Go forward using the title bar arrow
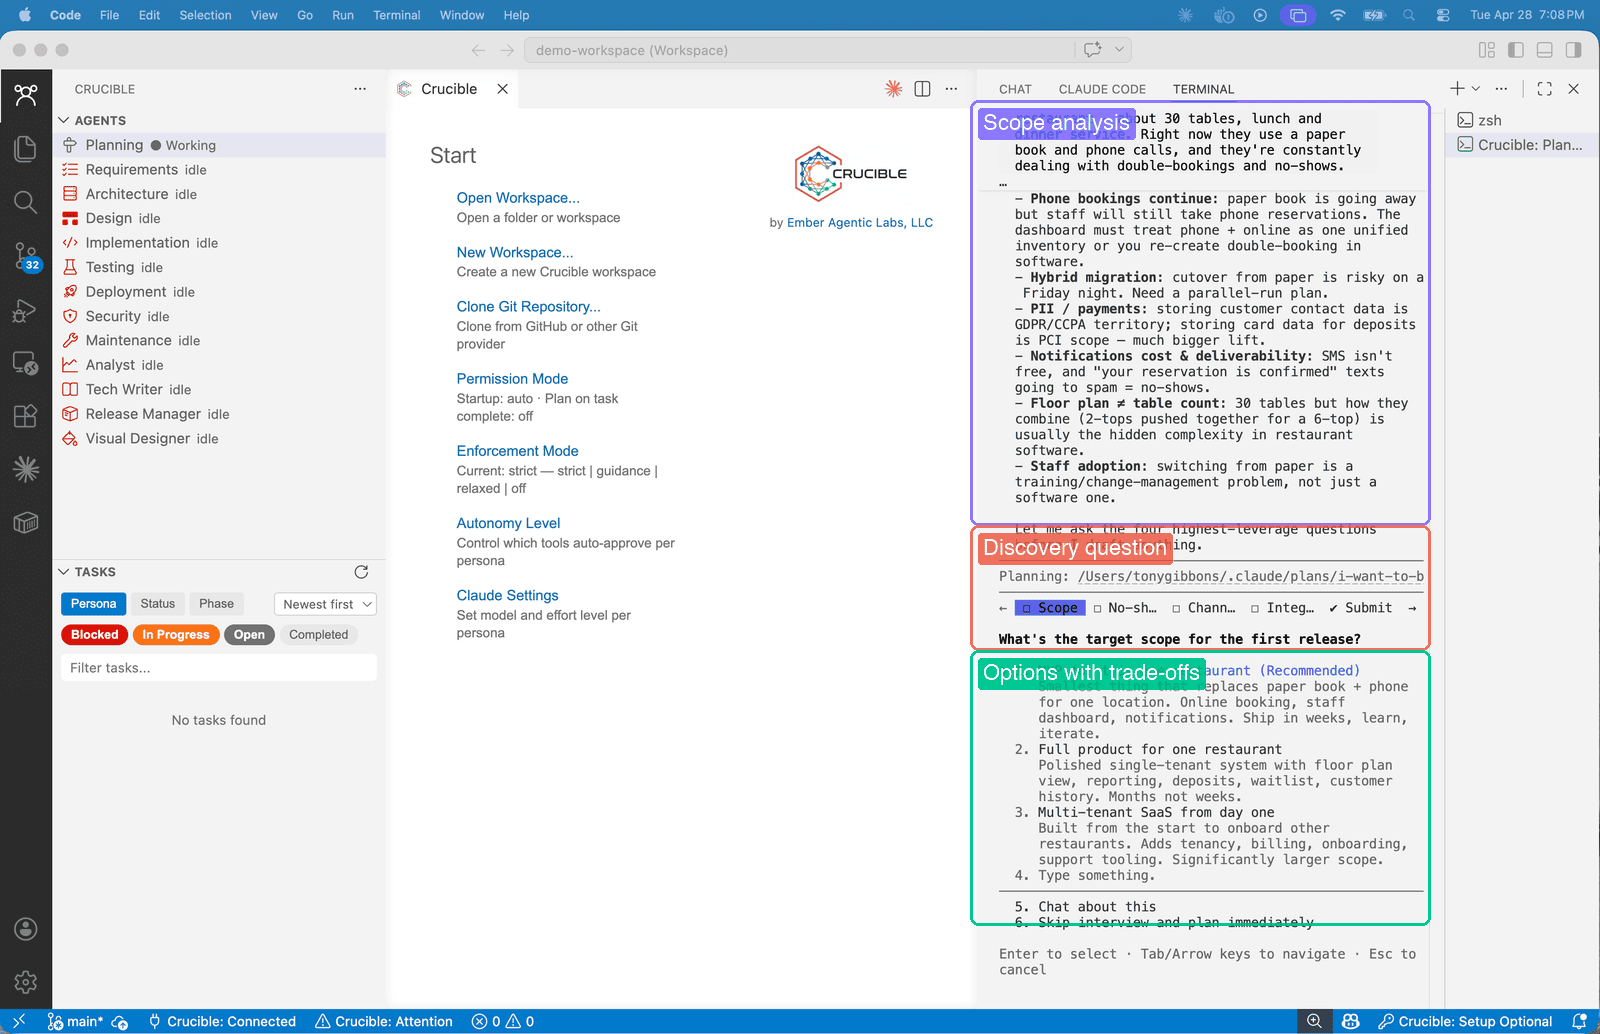This screenshot has width=1600, height=1034. (x=507, y=50)
